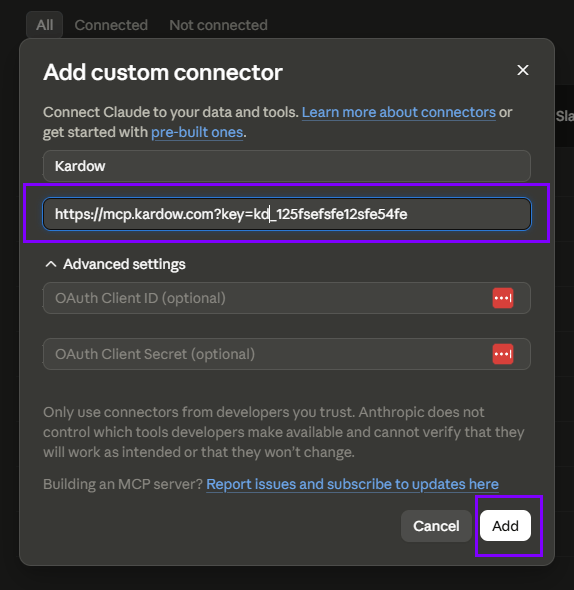Close the Add custom connector dialog
This screenshot has width=574, height=590.
point(522,70)
